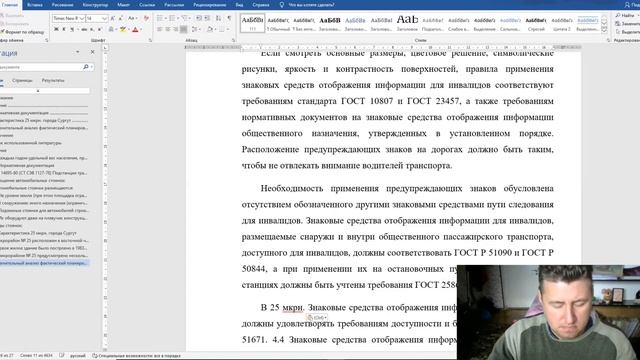Toggle bold formatting in the Font group

coord(56,29)
